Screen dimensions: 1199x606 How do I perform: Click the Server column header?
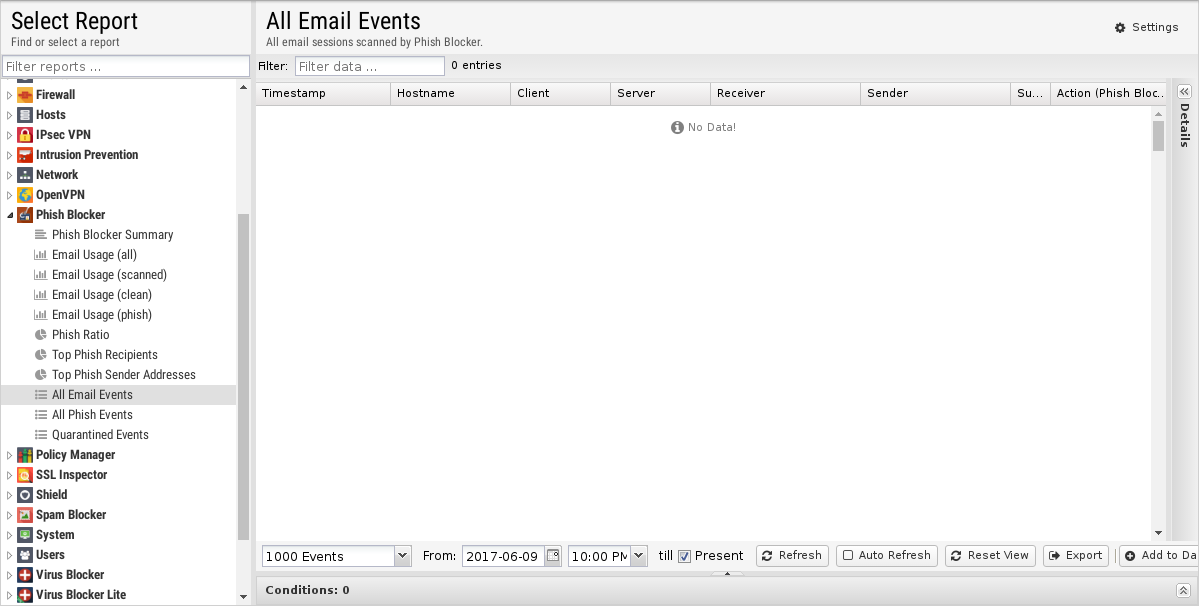(x=661, y=93)
